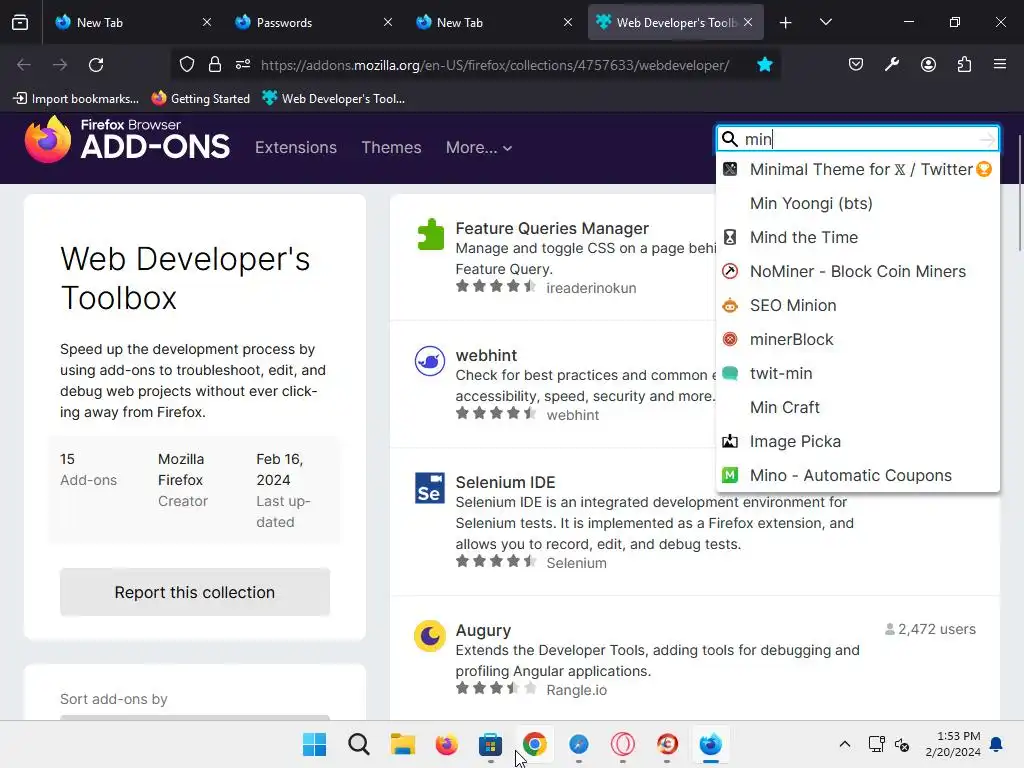Open Microsoft Store from taskbar
Image resolution: width=1024 pixels, height=768 pixels.
coord(490,744)
